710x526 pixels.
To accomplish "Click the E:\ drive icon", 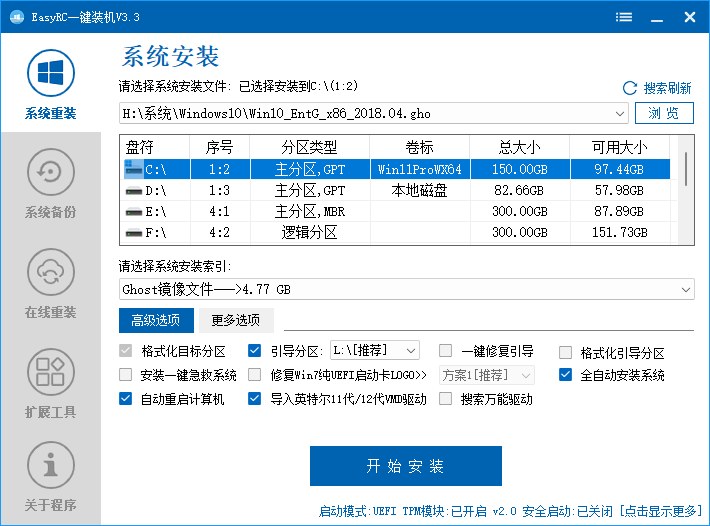I will pyautogui.click(x=134, y=212).
